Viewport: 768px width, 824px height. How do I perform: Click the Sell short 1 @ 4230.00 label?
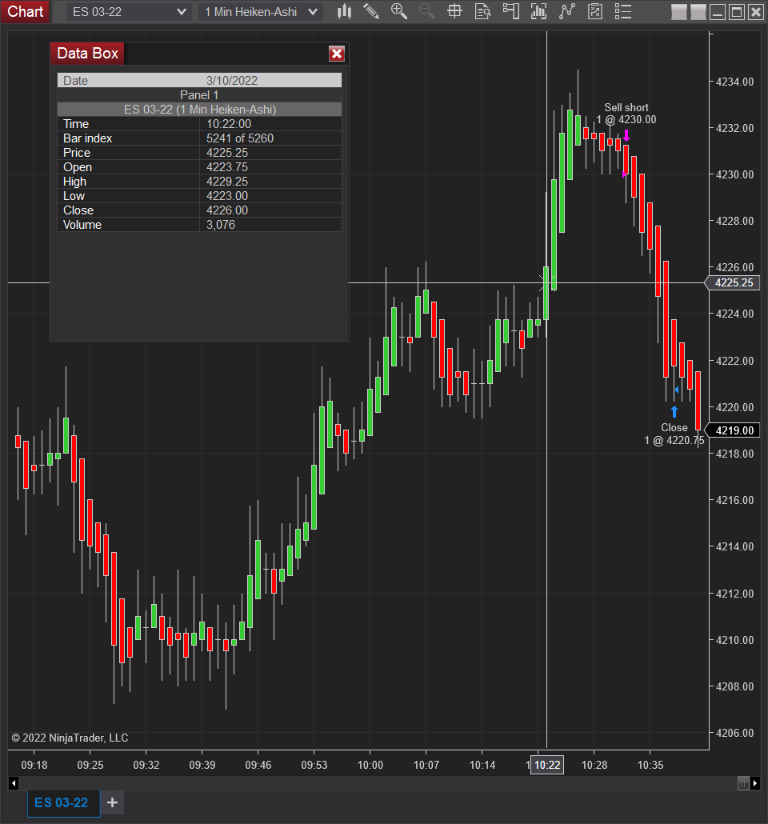[626, 114]
